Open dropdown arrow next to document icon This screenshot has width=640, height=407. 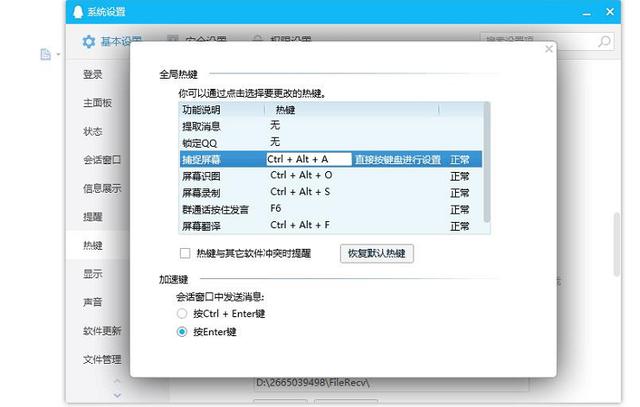[x=58, y=55]
